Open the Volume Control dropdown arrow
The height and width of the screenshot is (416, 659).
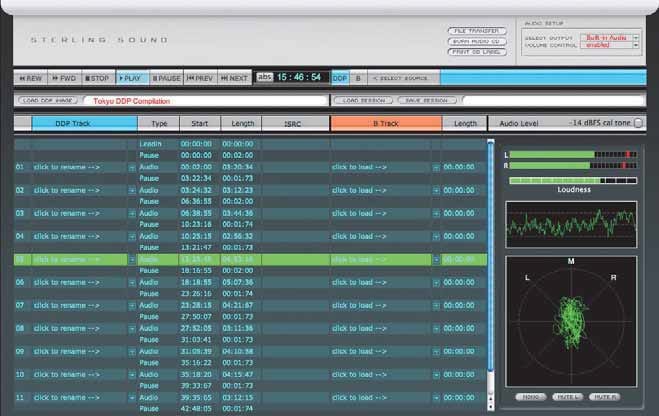click(x=636, y=45)
